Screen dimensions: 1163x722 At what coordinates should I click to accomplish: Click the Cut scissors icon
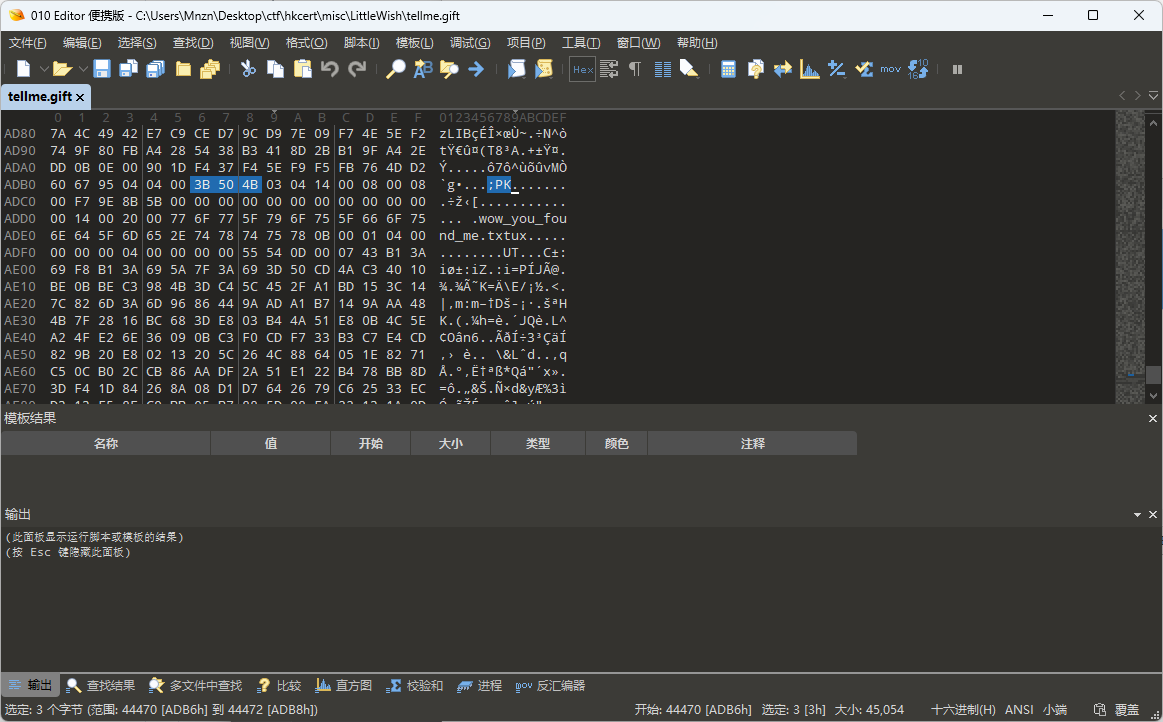click(x=248, y=69)
